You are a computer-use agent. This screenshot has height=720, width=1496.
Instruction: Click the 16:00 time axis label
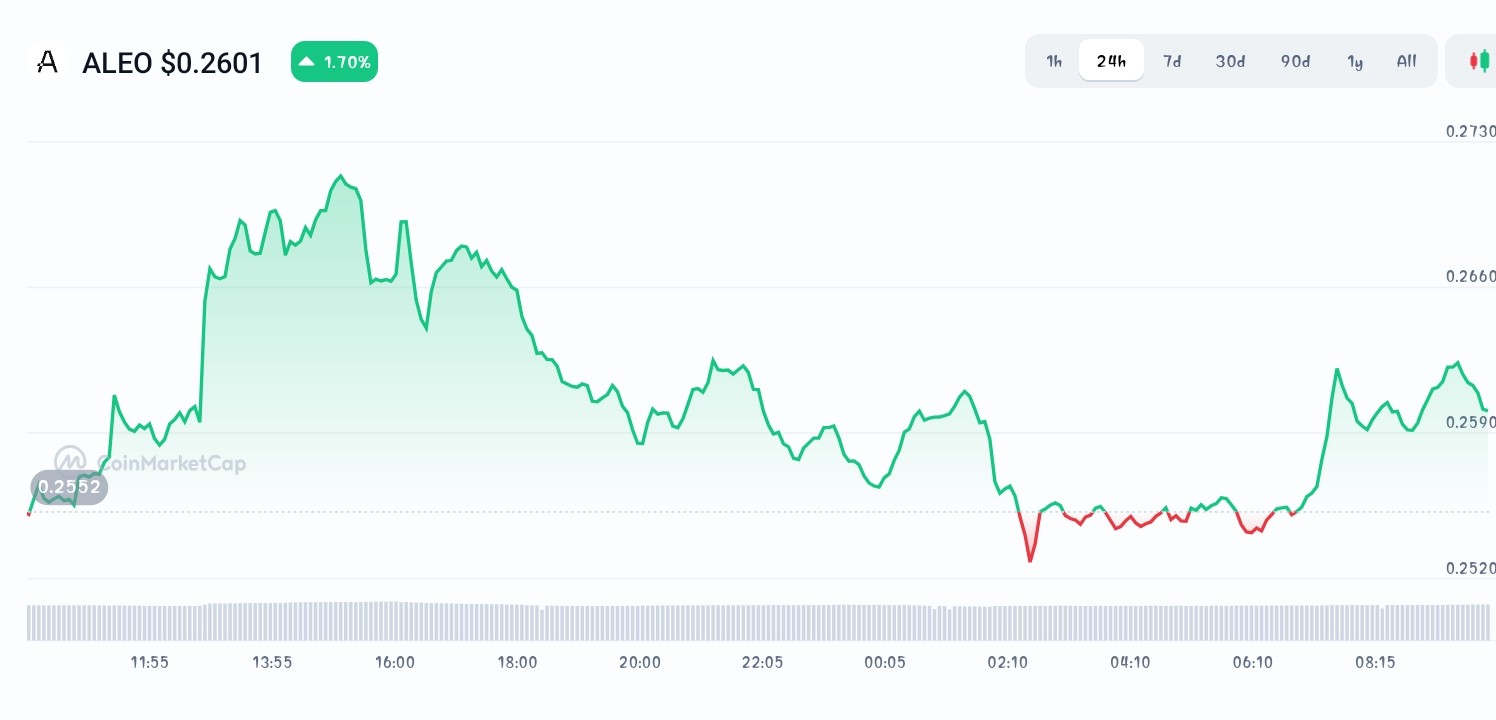click(x=395, y=662)
